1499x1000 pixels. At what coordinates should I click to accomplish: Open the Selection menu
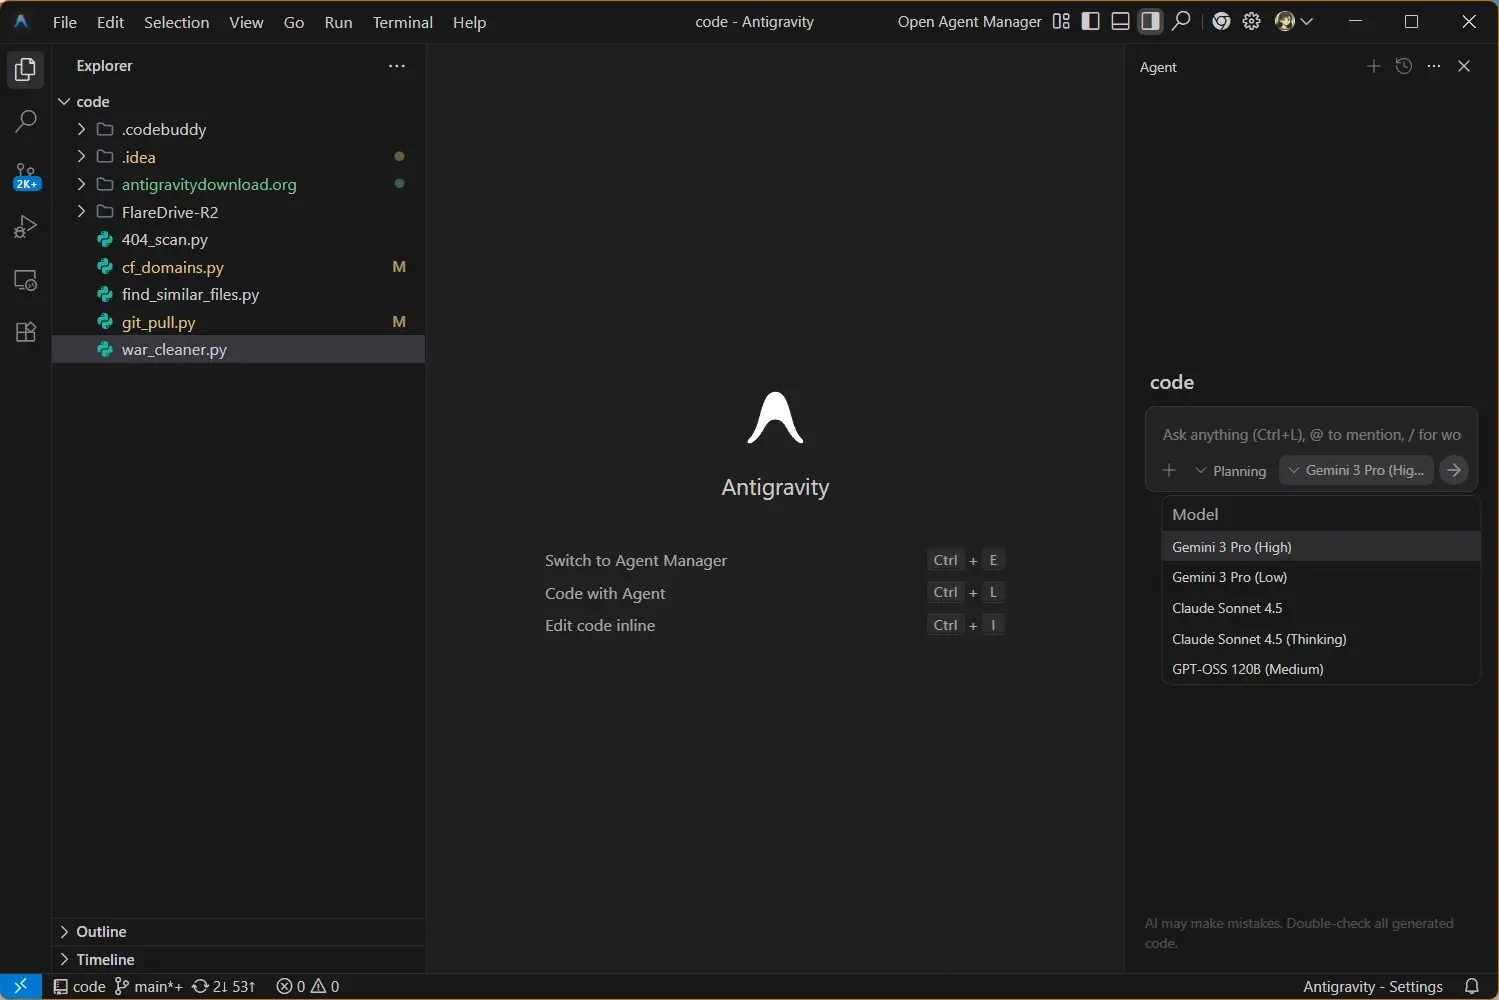pyautogui.click(x=177, y=22)
